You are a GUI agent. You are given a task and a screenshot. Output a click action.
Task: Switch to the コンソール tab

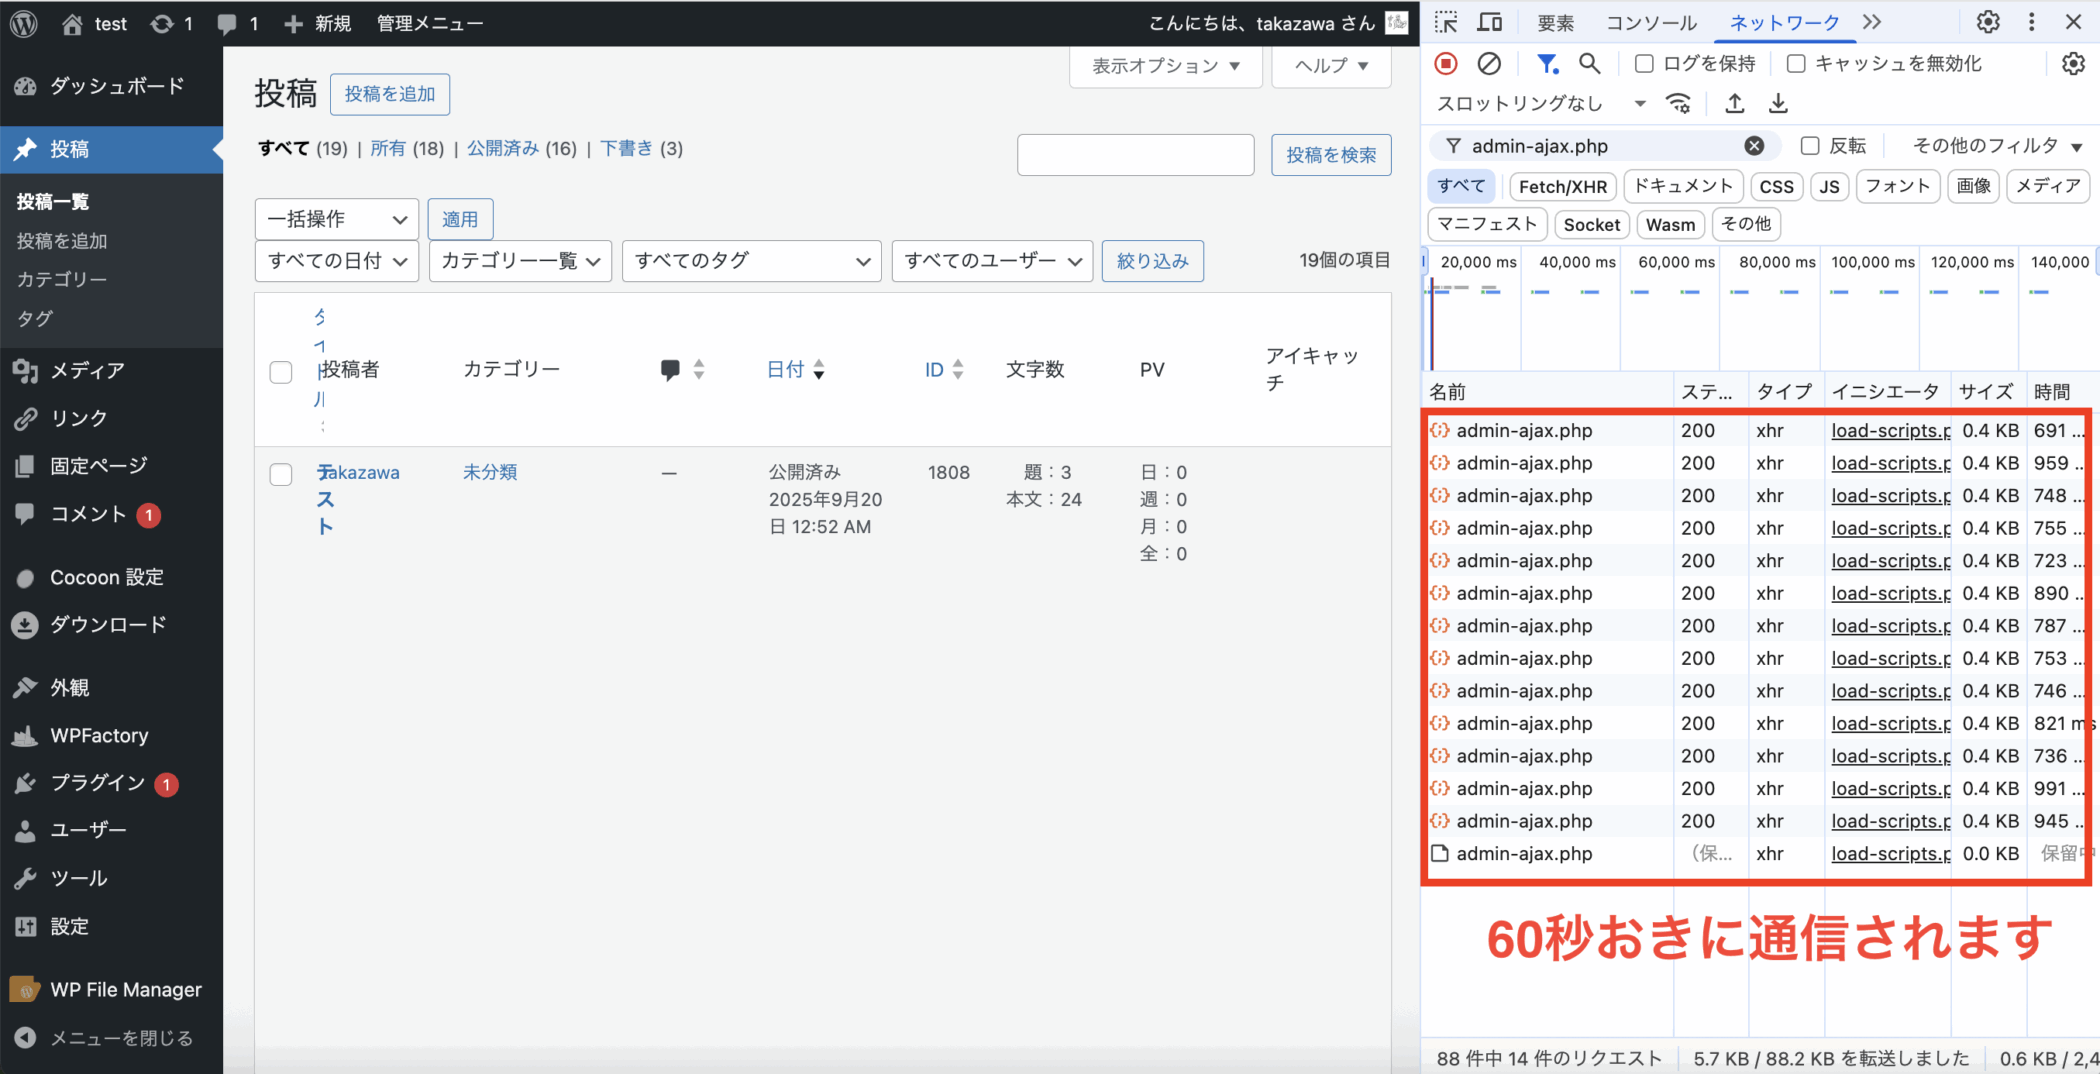click(1651, 23)
